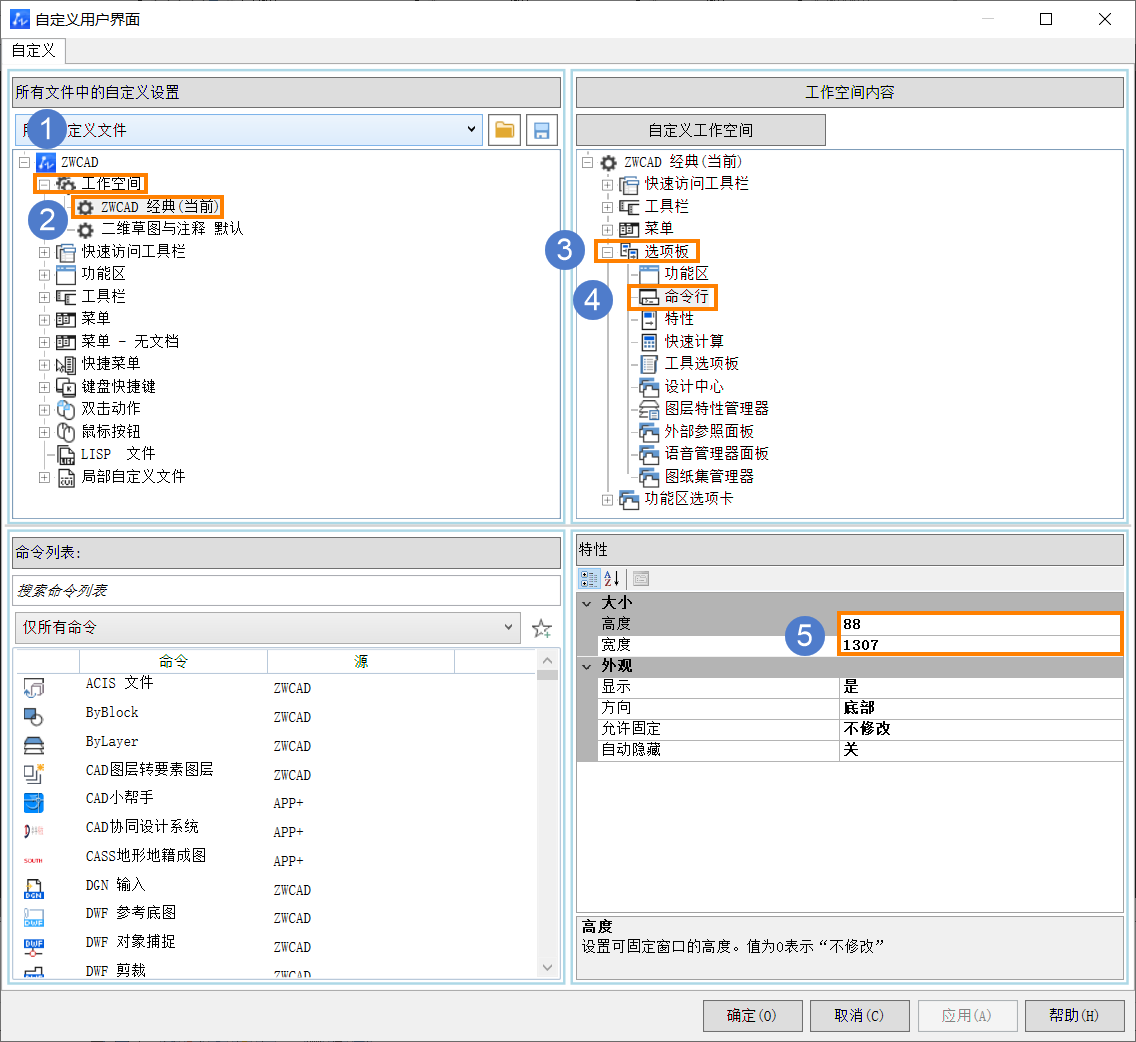Click the 搜索命令列表 search field

[286, 591]
